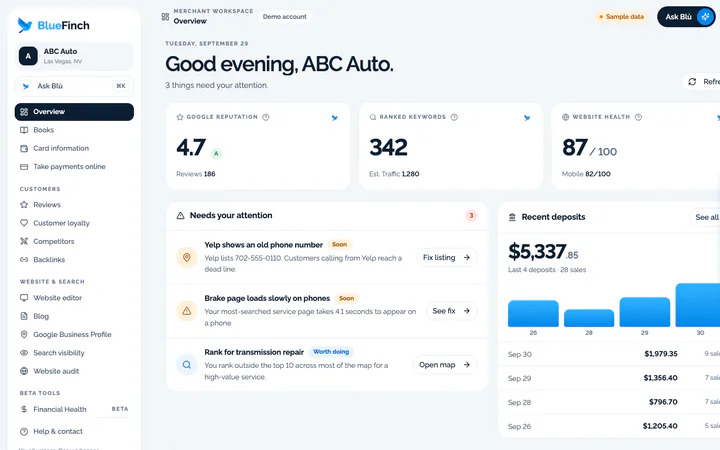Viewport: 720px width, 450px height.
Task: Go to Competitors
Action: (x=74, y=242)
